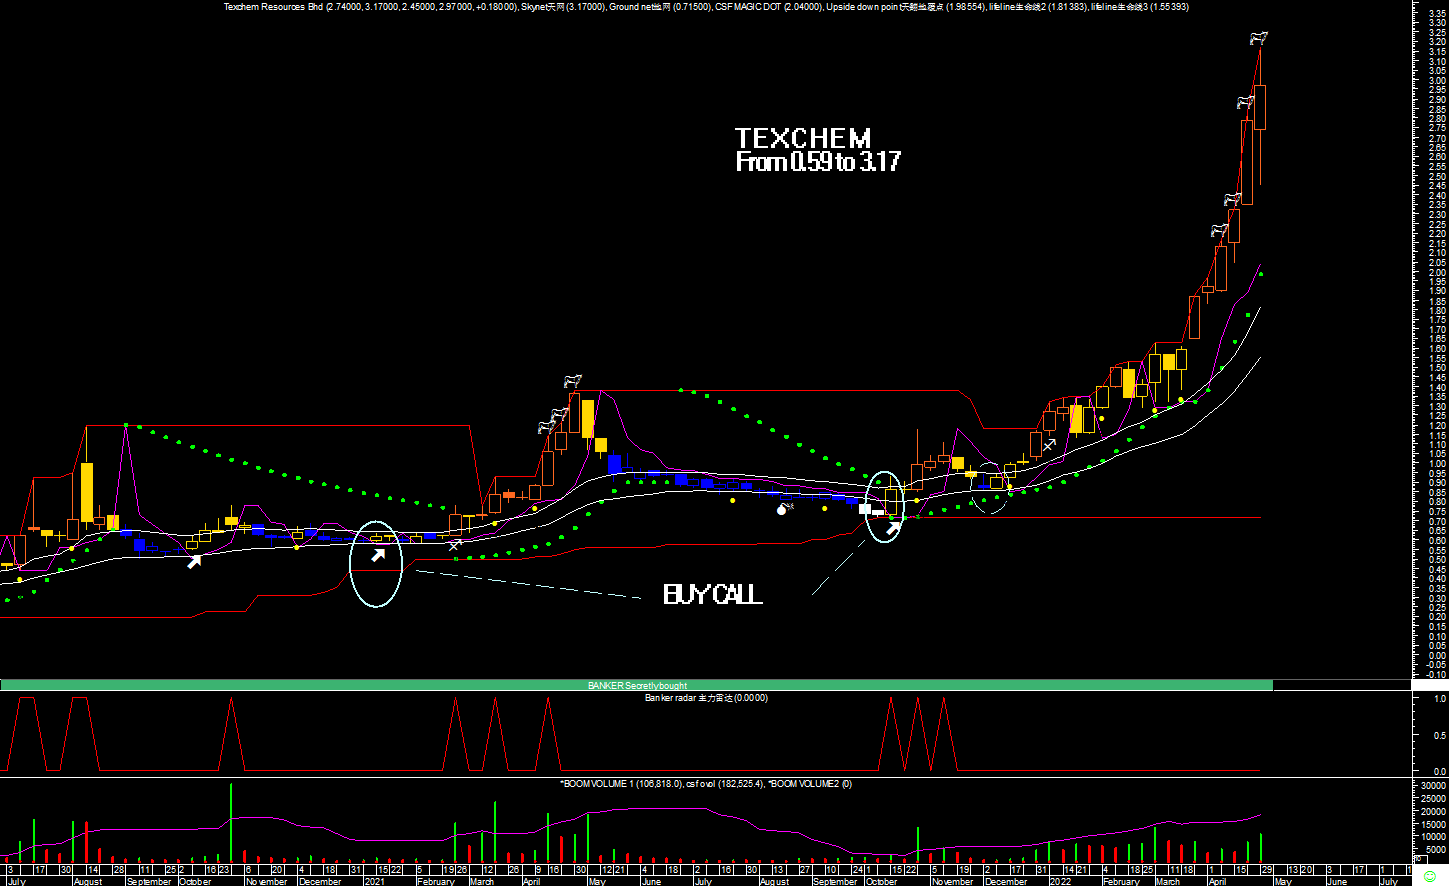Click the lifeline 2 (1.81383) label
1449x886 pixels.
click(x=1038, y=7)
